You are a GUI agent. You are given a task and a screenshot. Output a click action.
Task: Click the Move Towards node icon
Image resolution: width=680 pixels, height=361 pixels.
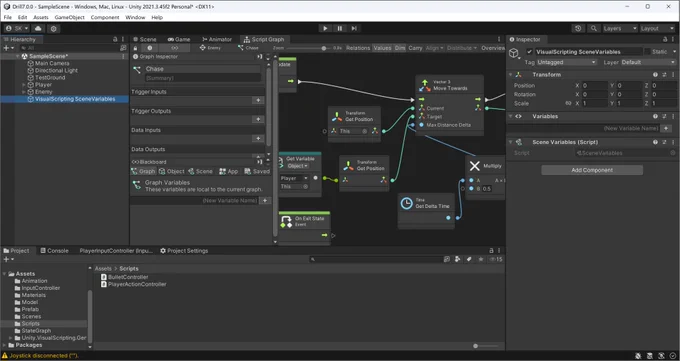425,85
